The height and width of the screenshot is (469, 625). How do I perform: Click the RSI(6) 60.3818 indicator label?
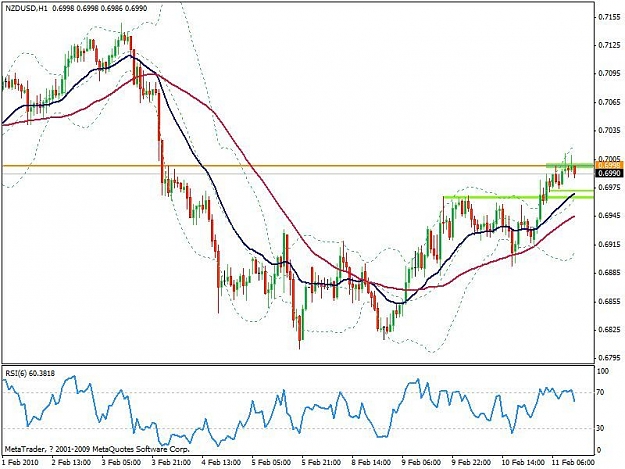[30, 373]
